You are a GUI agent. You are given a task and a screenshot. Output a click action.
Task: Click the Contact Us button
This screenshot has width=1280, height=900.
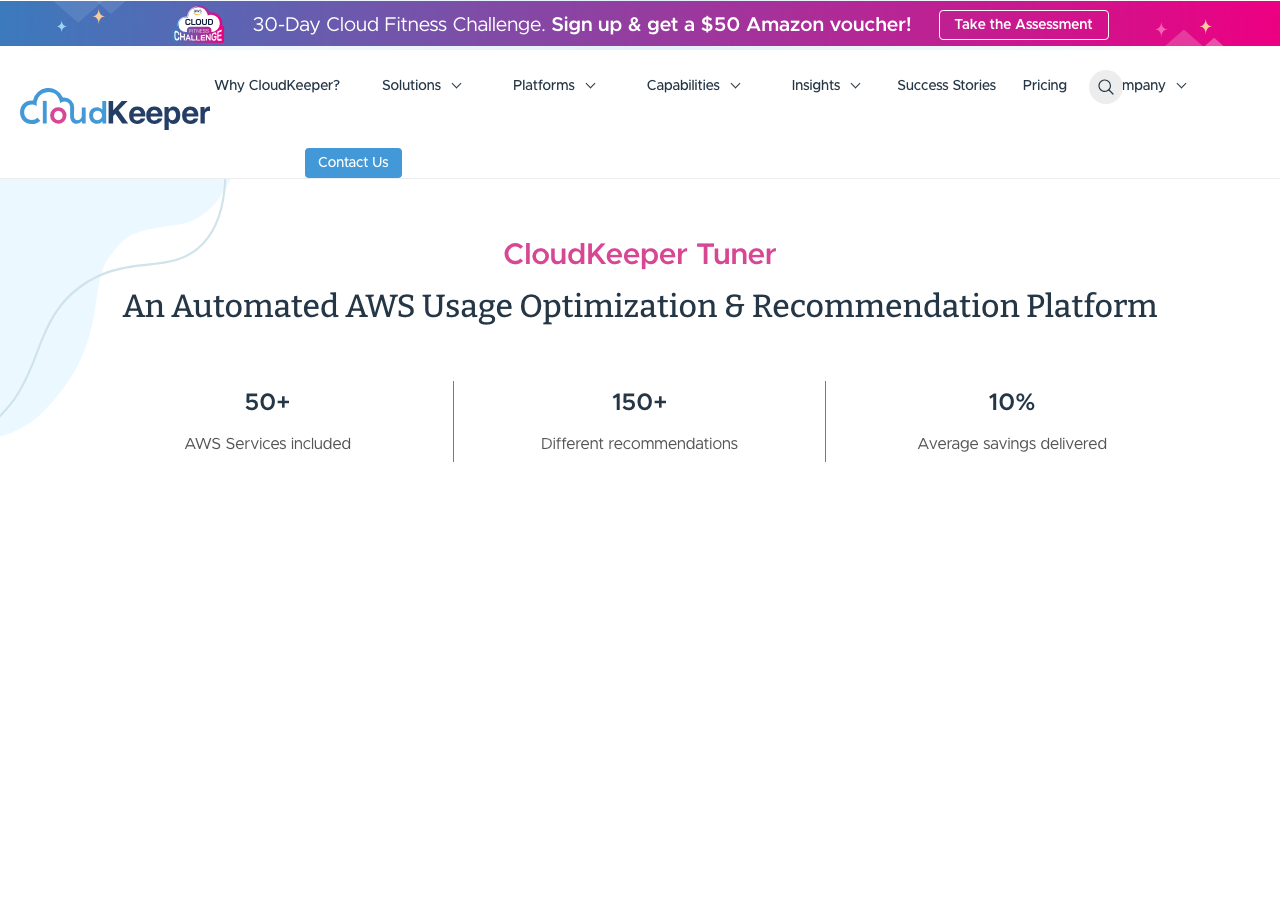pyautogui.click(x=353, y=163)
